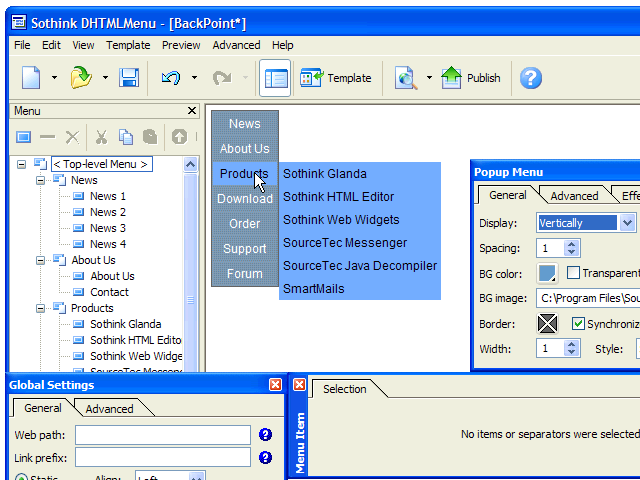Delete selected item in Menu panel
The image size is (640, 480).
pos(72,137)
